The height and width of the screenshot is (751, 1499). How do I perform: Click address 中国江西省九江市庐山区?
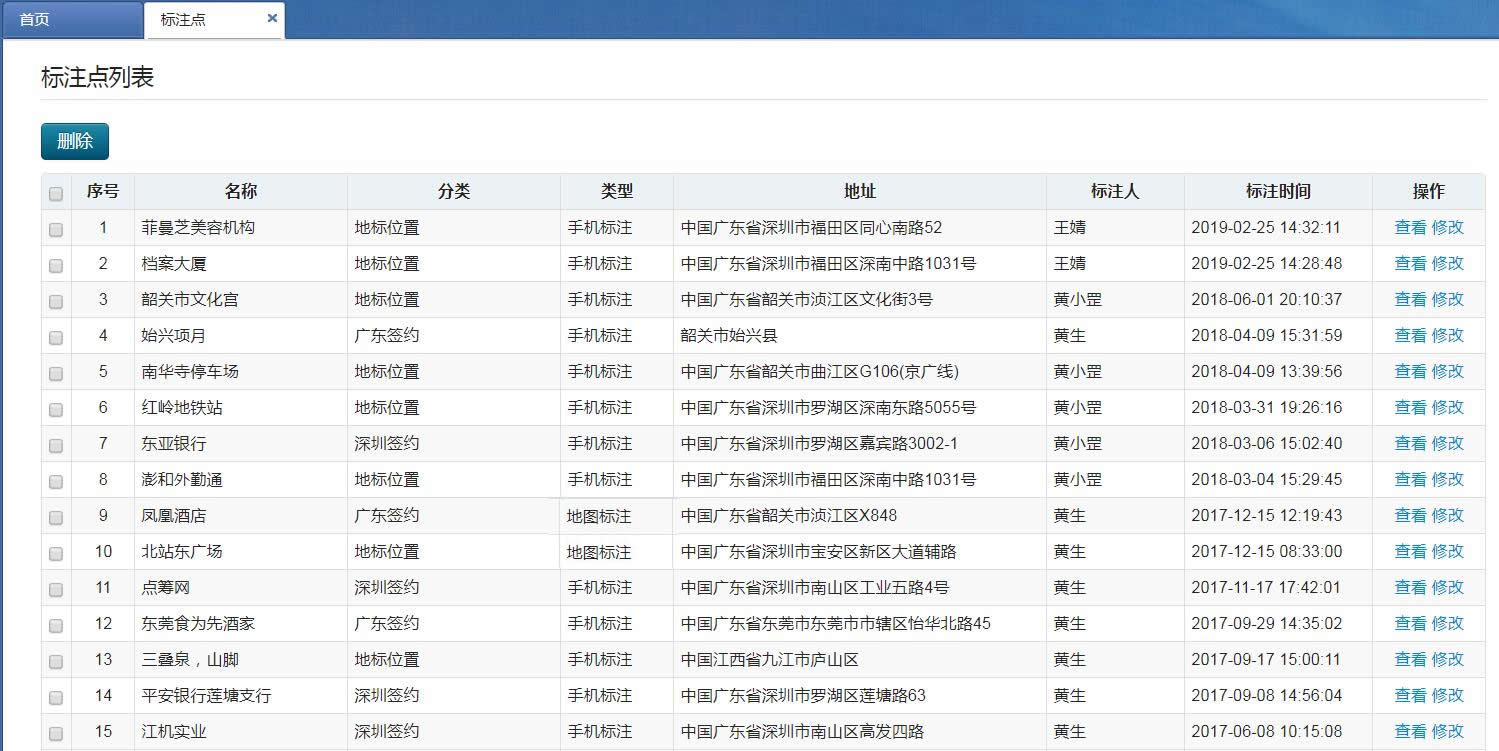point(769,659)
